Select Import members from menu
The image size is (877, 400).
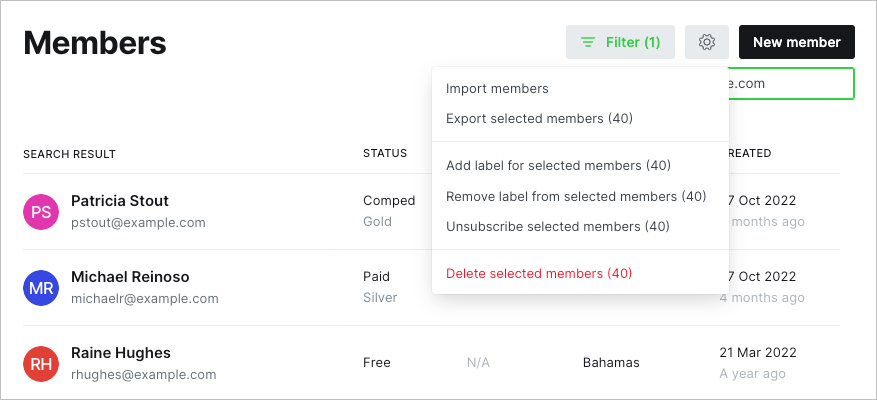click(x=497, y=89)
